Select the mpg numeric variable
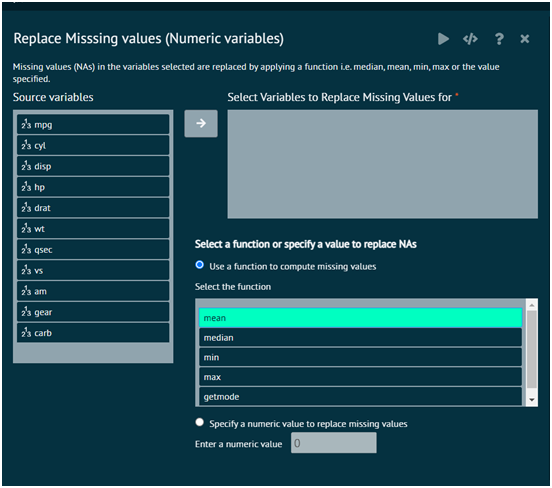Viewport: 552px width, 488px height. (93, 124)
